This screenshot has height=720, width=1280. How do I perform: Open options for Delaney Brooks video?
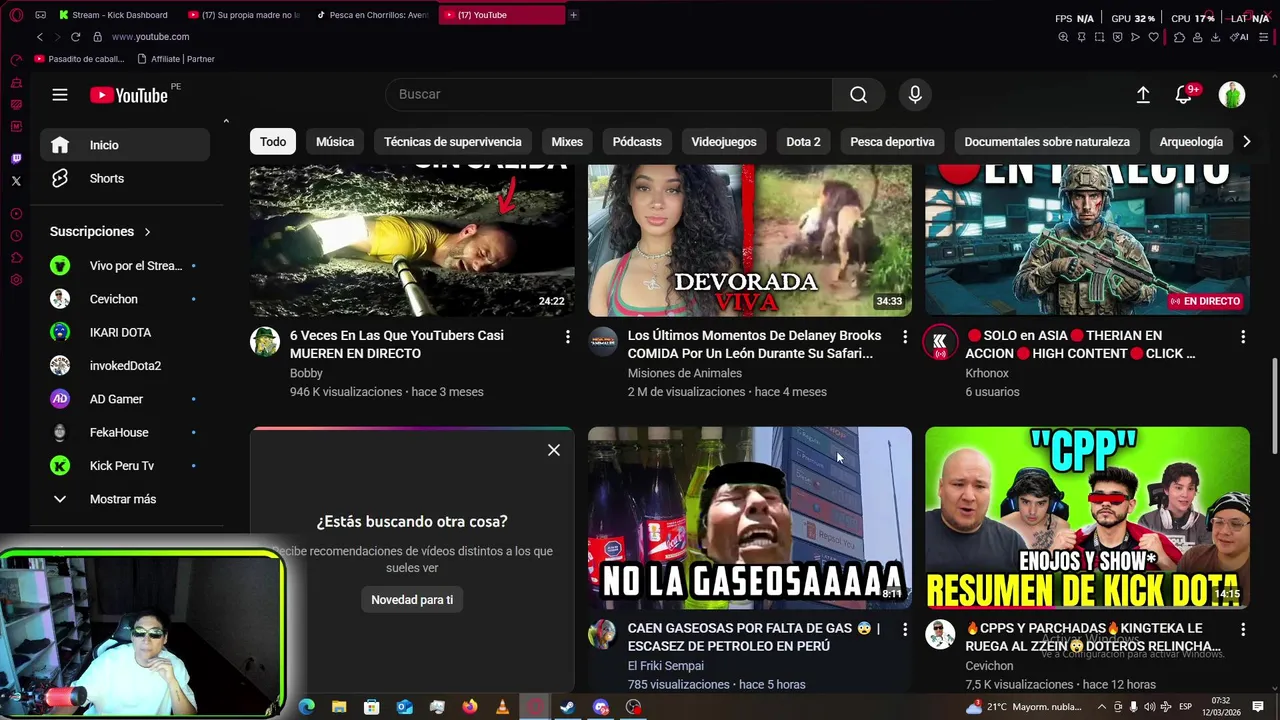tap(905, 337)
